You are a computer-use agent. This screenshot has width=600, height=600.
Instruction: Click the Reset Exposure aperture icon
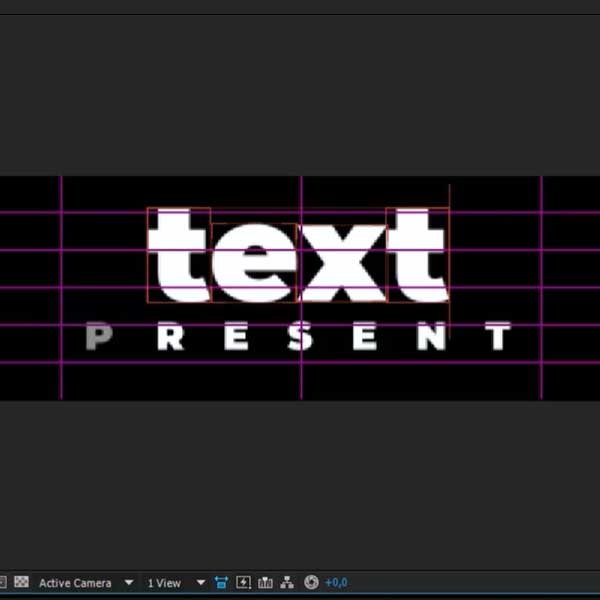coord(311,582)
